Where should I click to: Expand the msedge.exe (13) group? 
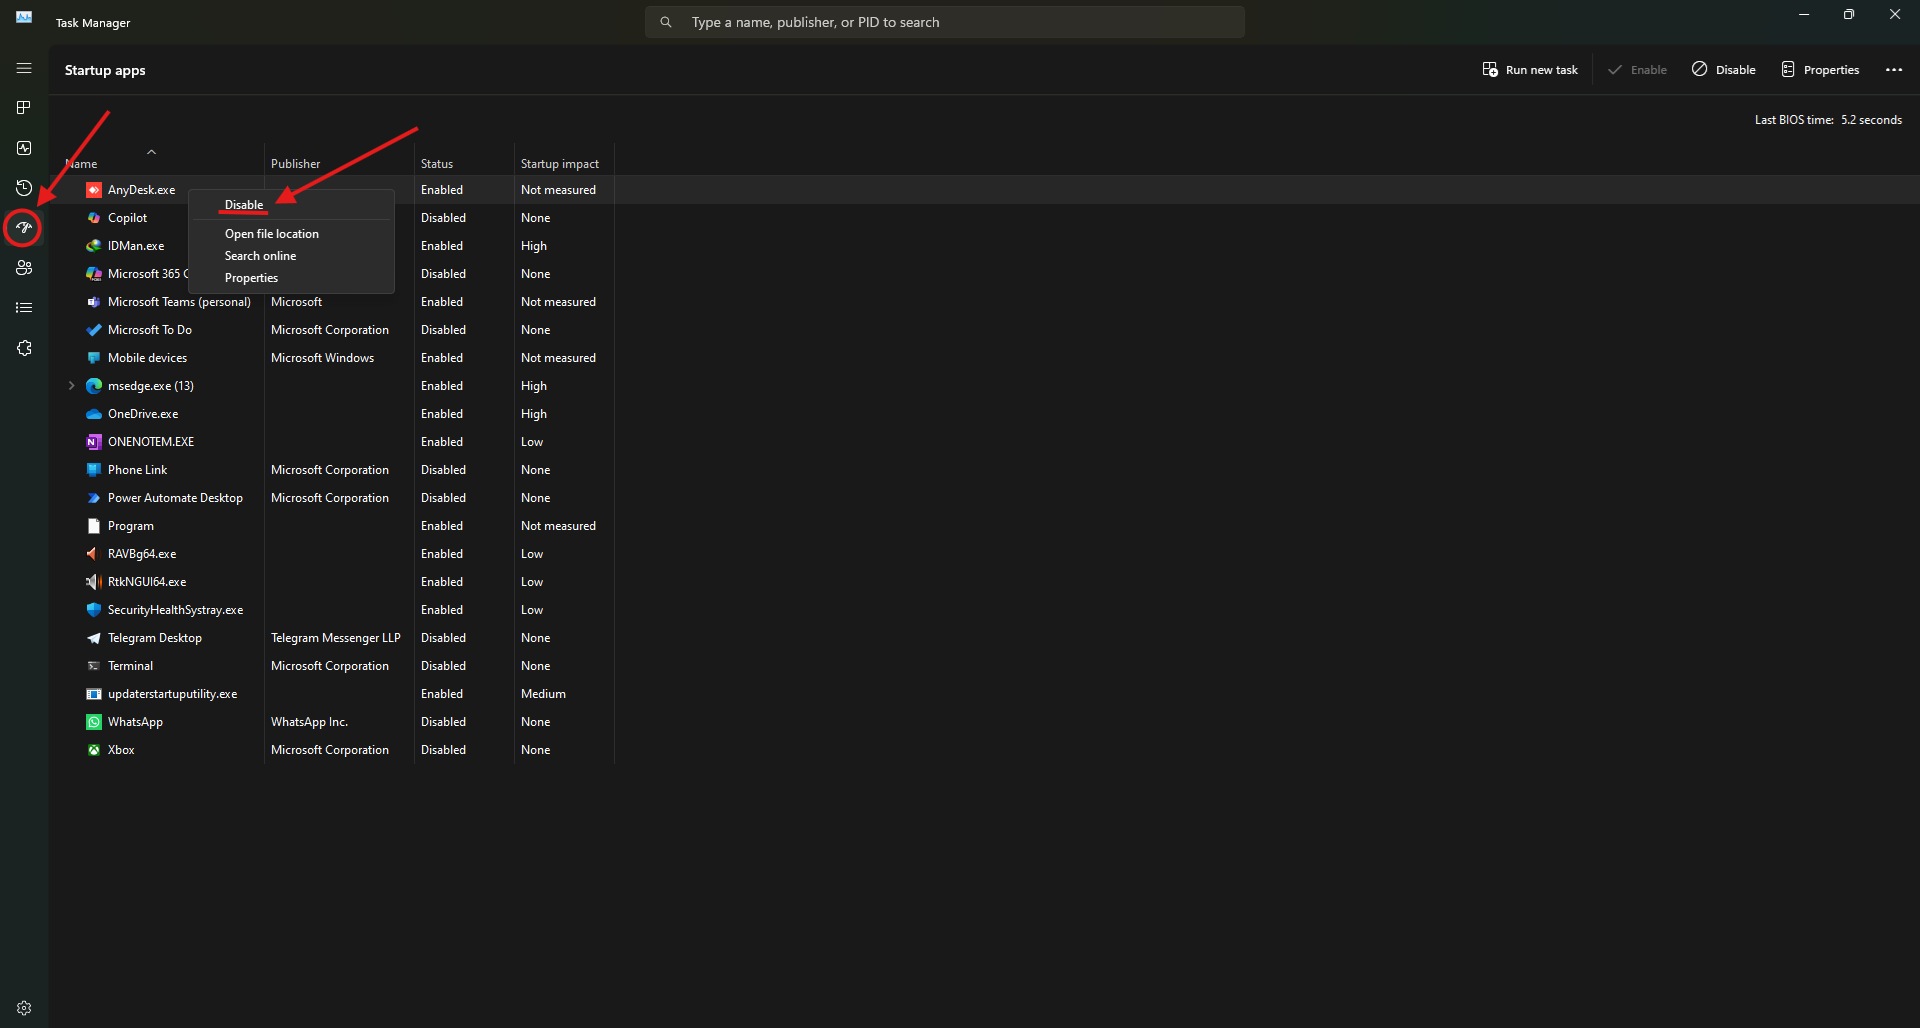coord(71,386)
